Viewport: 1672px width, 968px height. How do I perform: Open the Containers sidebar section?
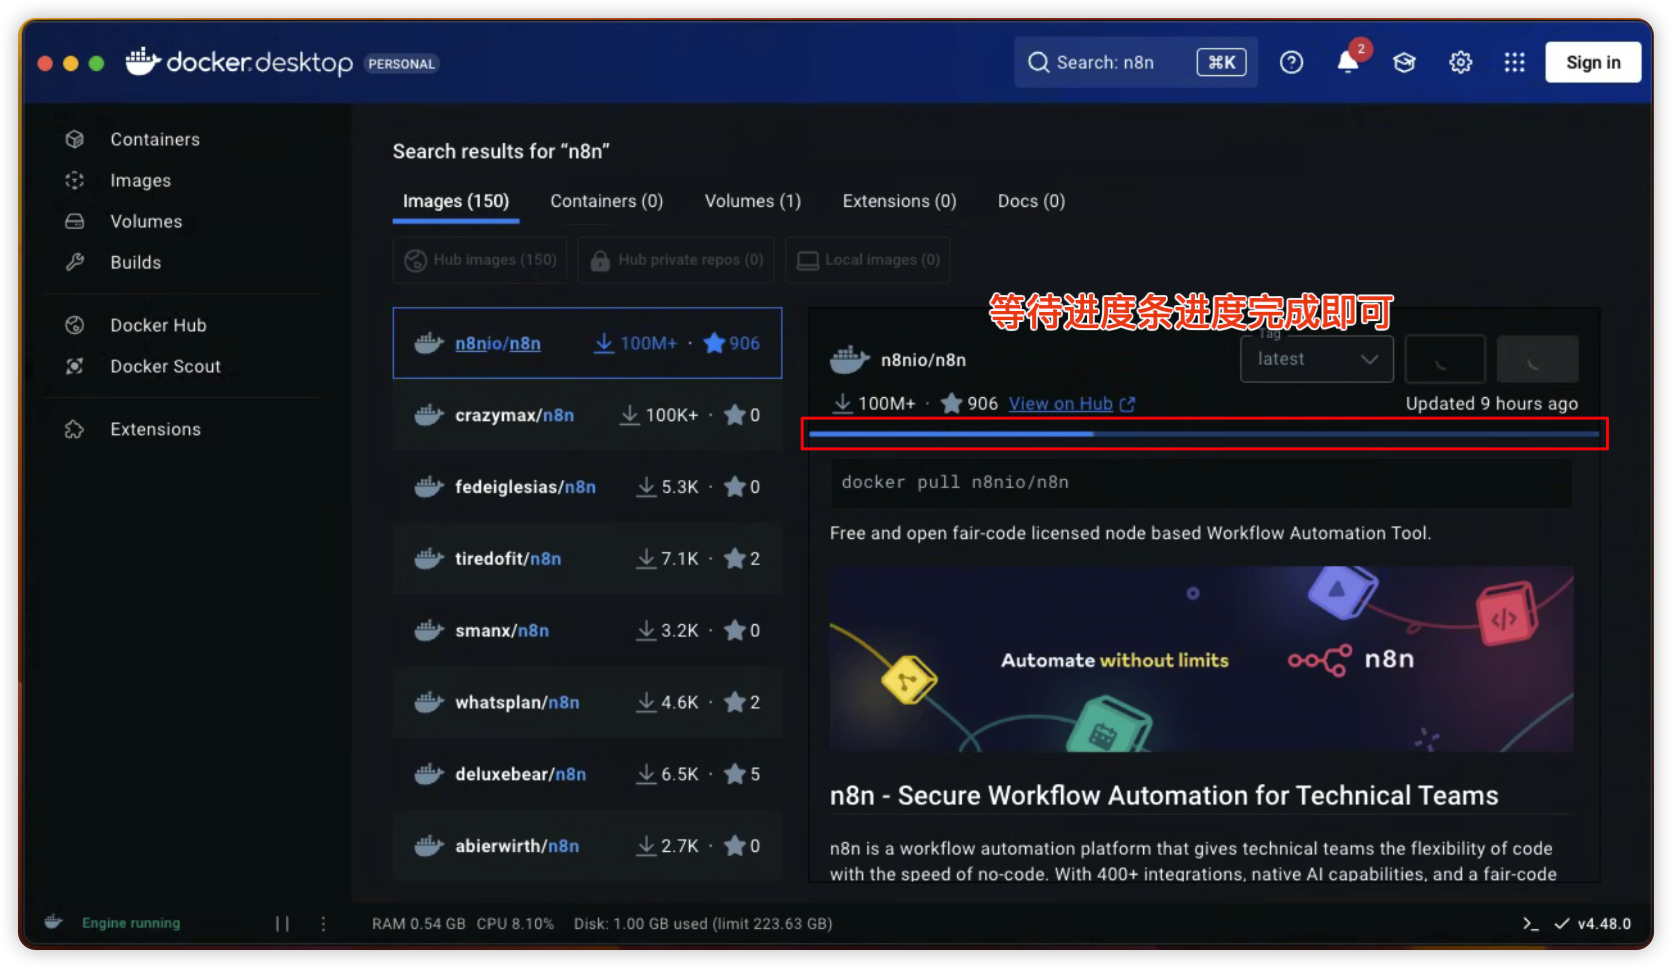click(x=155, y=139)
